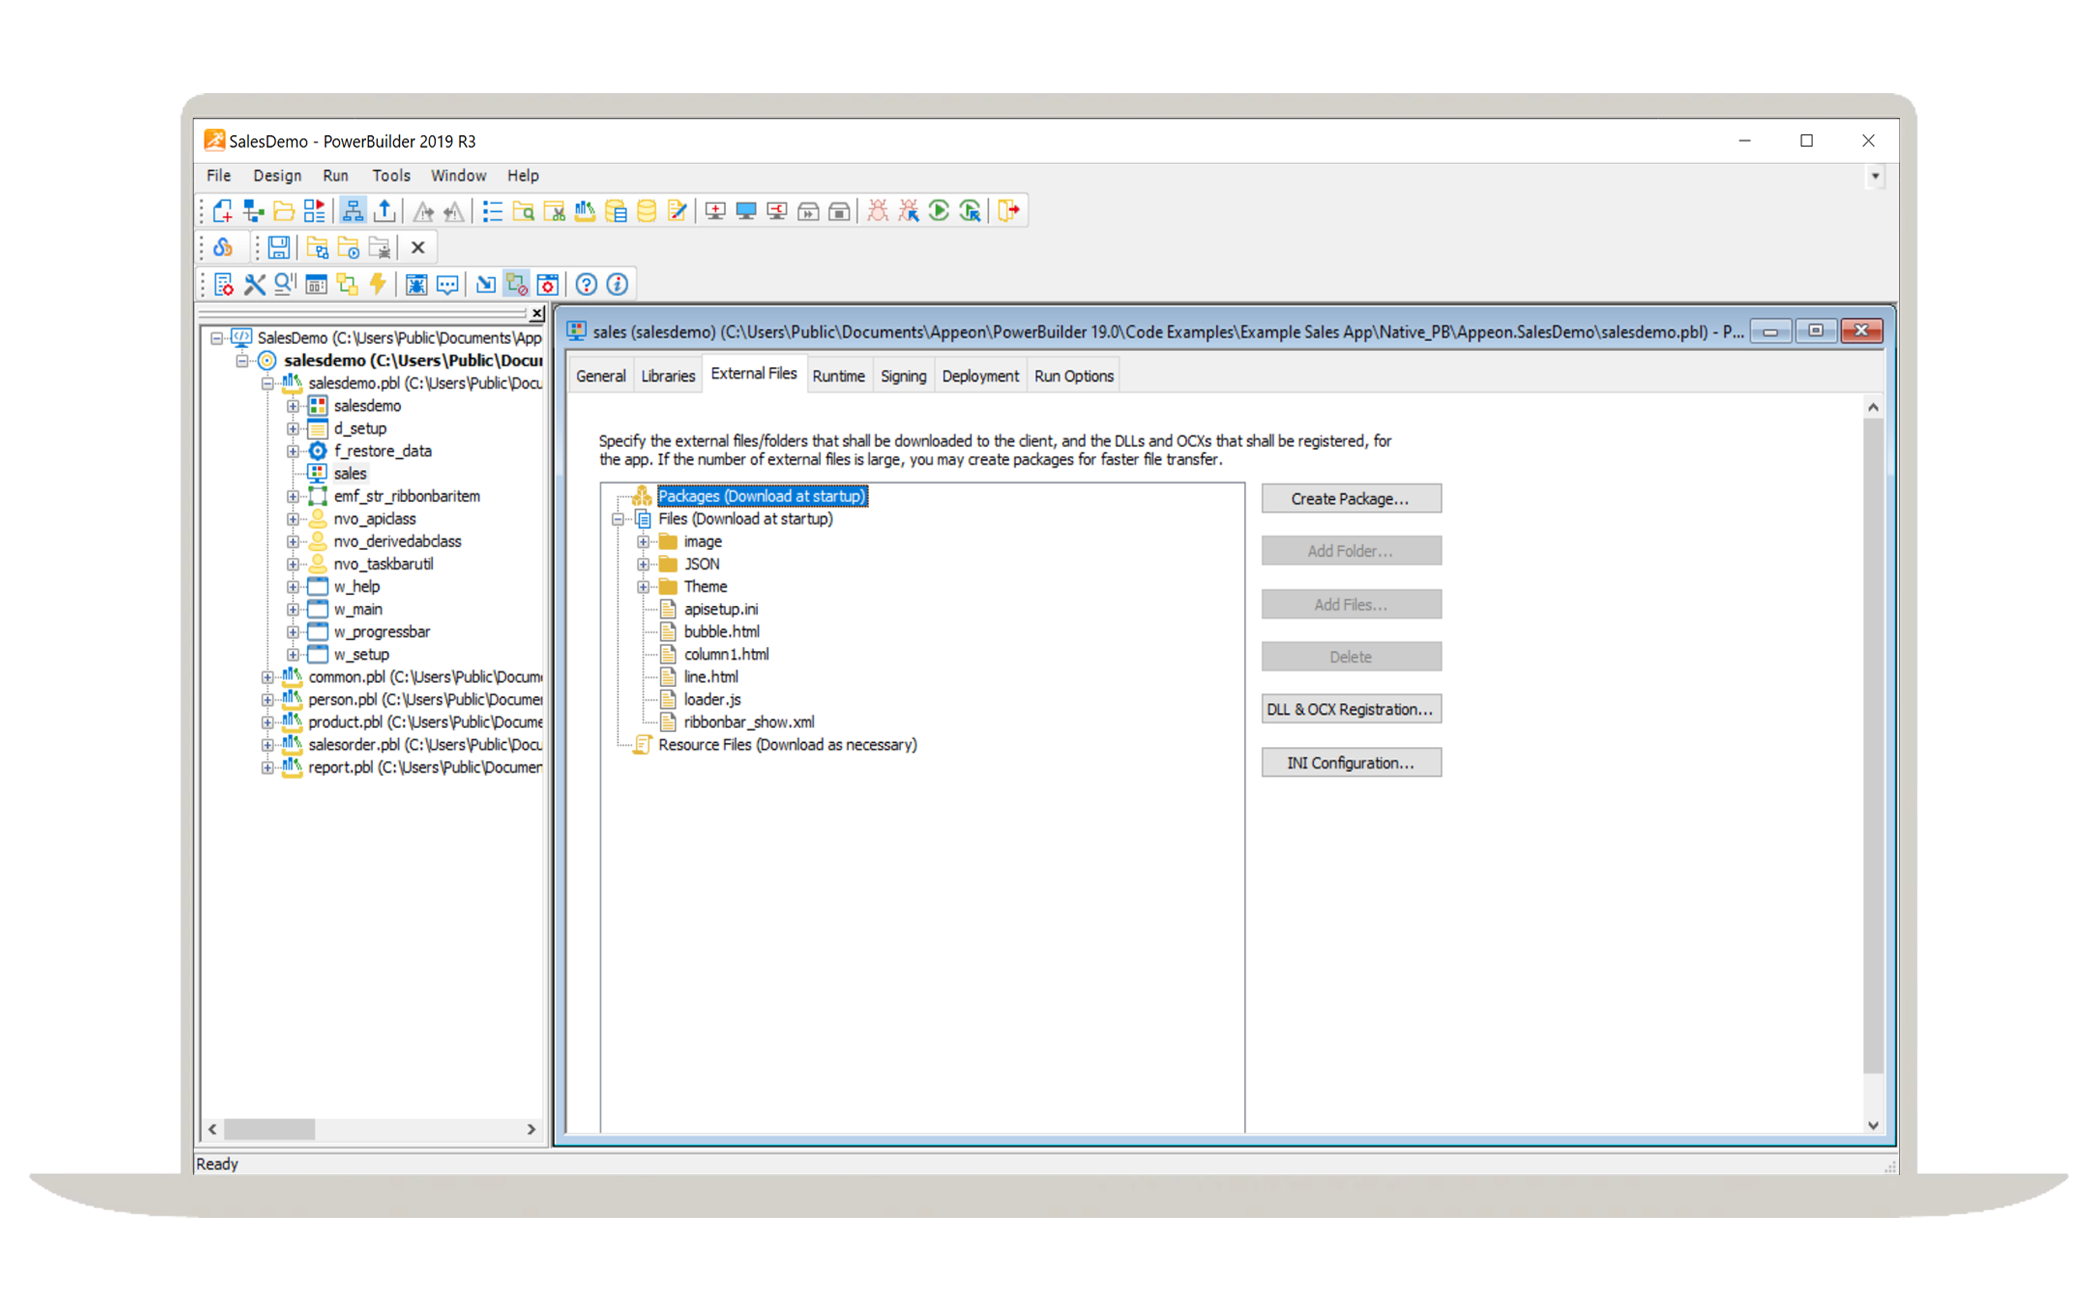The height and width of the screenshot is (1312, 2099).
Task: Toggle the Output window upload-arrow icon
Action: pyautogui.click(x=384, y=211)
